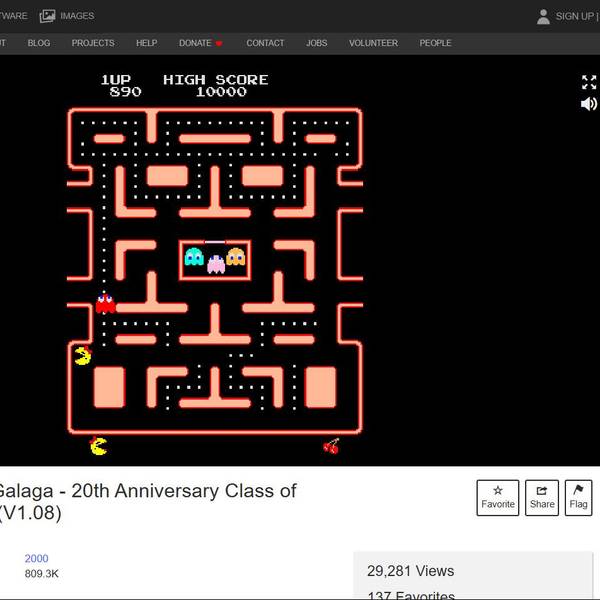Open the People menu item
Screen dimensions: 600x600
435,43
